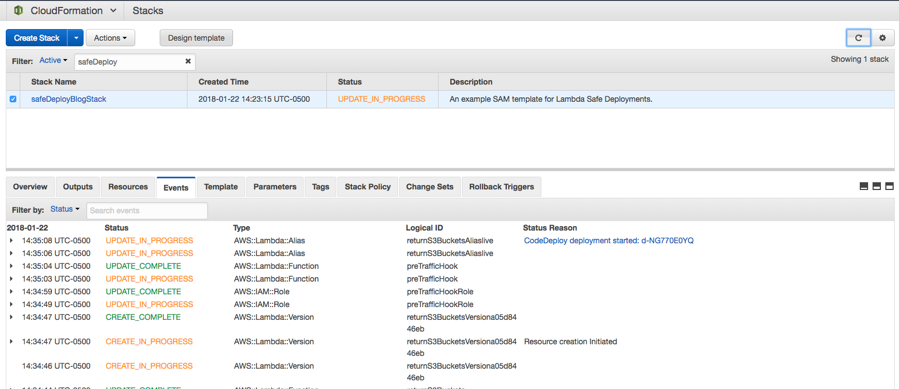Click the Design template button
Image resolution: width=899 pixels, height=389 pixels.
tap(196, 38)
